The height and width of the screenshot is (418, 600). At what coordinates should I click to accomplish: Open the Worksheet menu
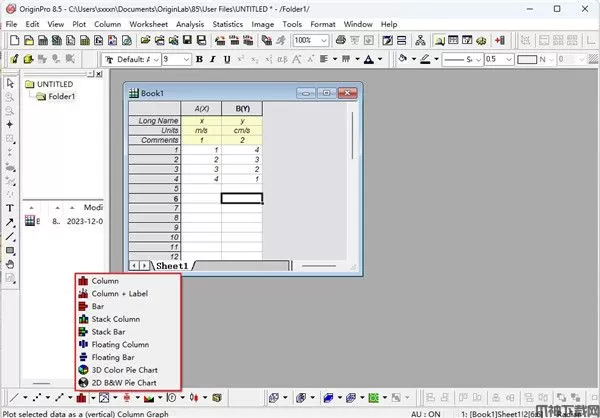[x=147, y=23]
